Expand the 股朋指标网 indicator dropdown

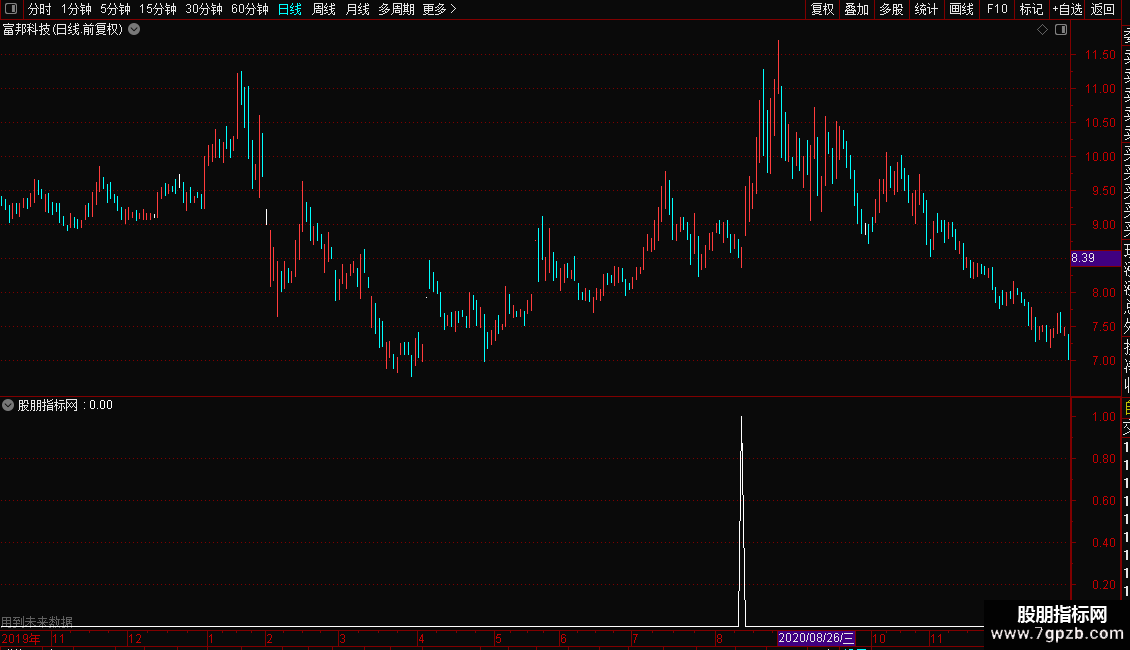8,405
